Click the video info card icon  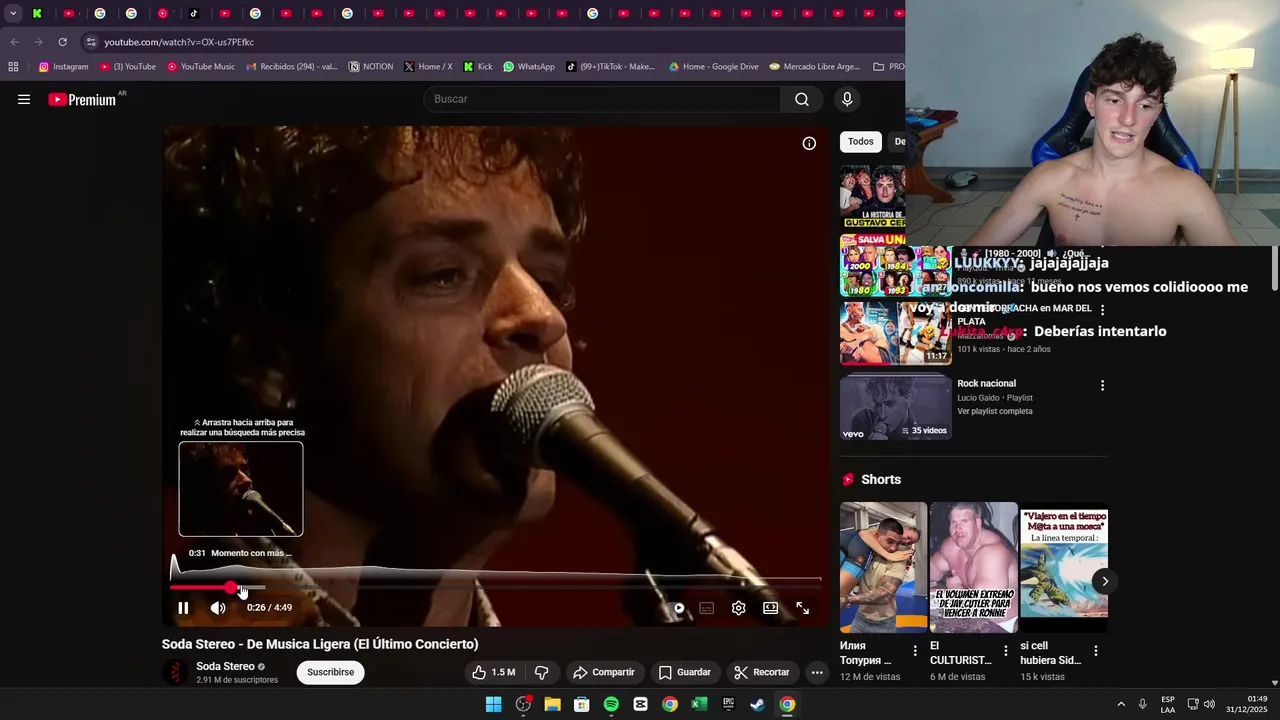[x=809, y=144]
